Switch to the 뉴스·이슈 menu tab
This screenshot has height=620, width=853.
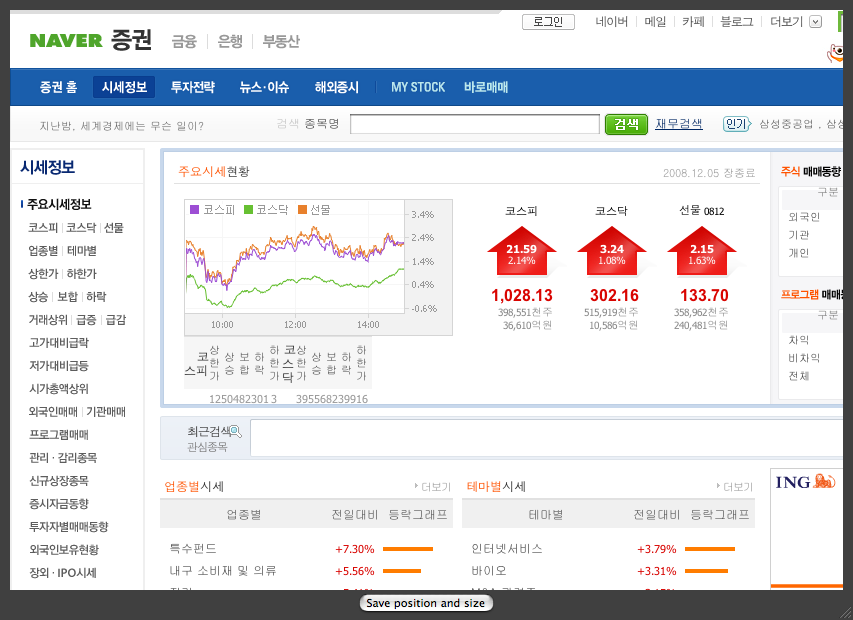[x=264, y=87]
